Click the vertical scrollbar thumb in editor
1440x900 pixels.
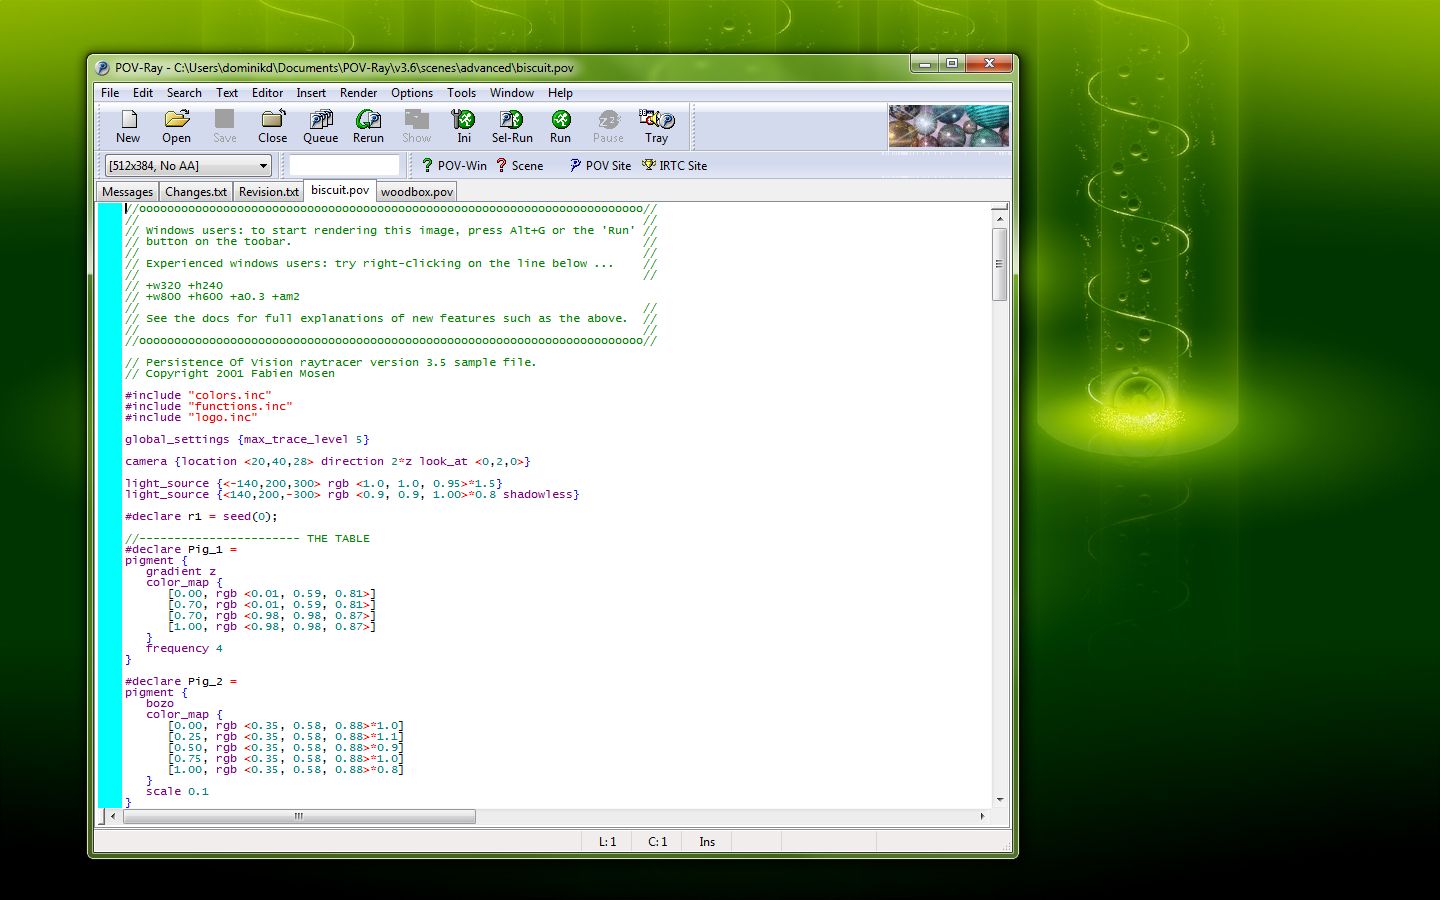coord(999,264)
